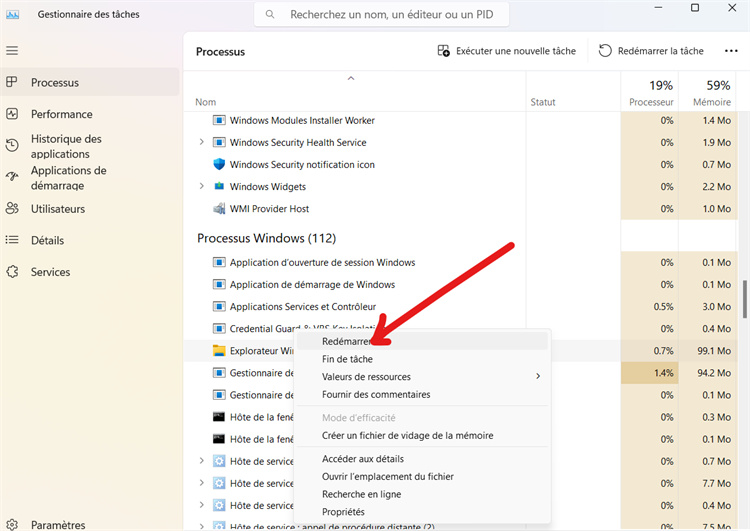Open the Services gear icon
Screen dimensions: 750x531
(12, 272)
